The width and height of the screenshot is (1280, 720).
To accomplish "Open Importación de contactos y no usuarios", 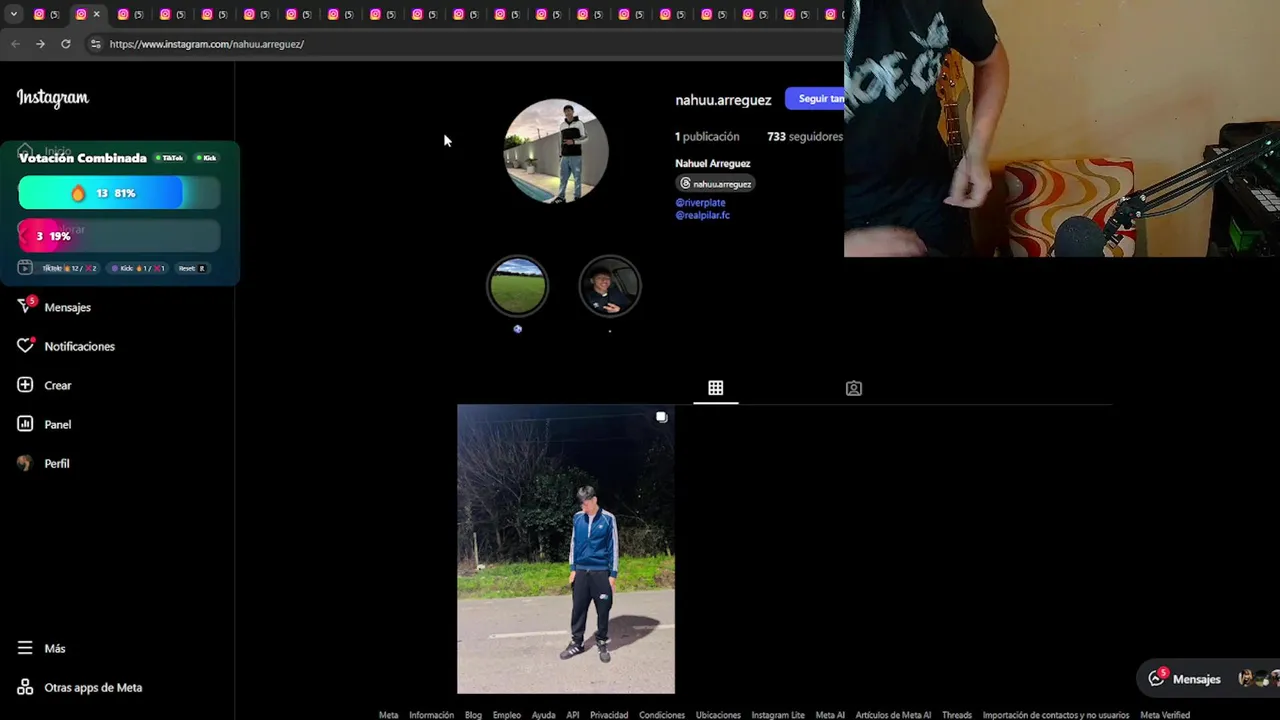I will pos(1056,715).
